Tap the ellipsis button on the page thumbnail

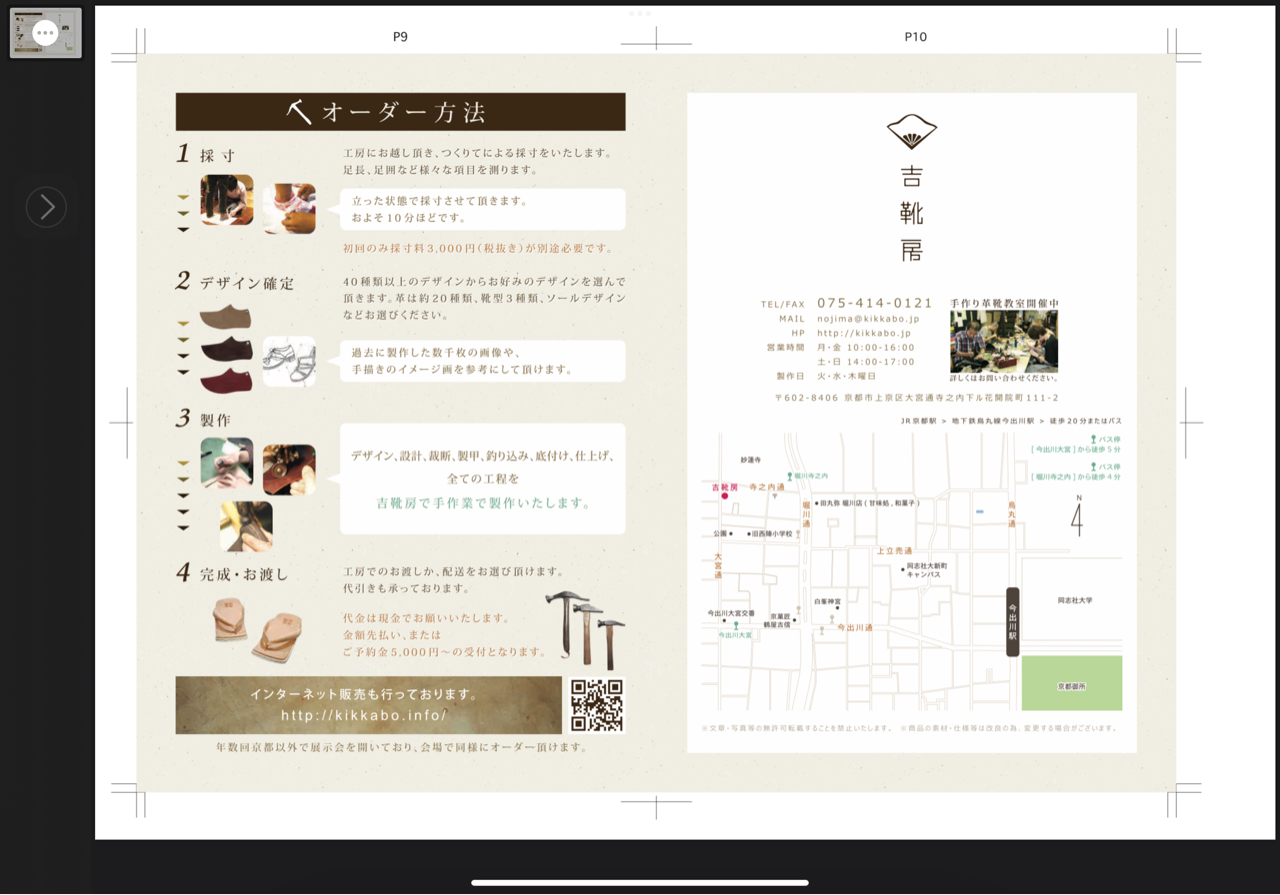point(45,33)
